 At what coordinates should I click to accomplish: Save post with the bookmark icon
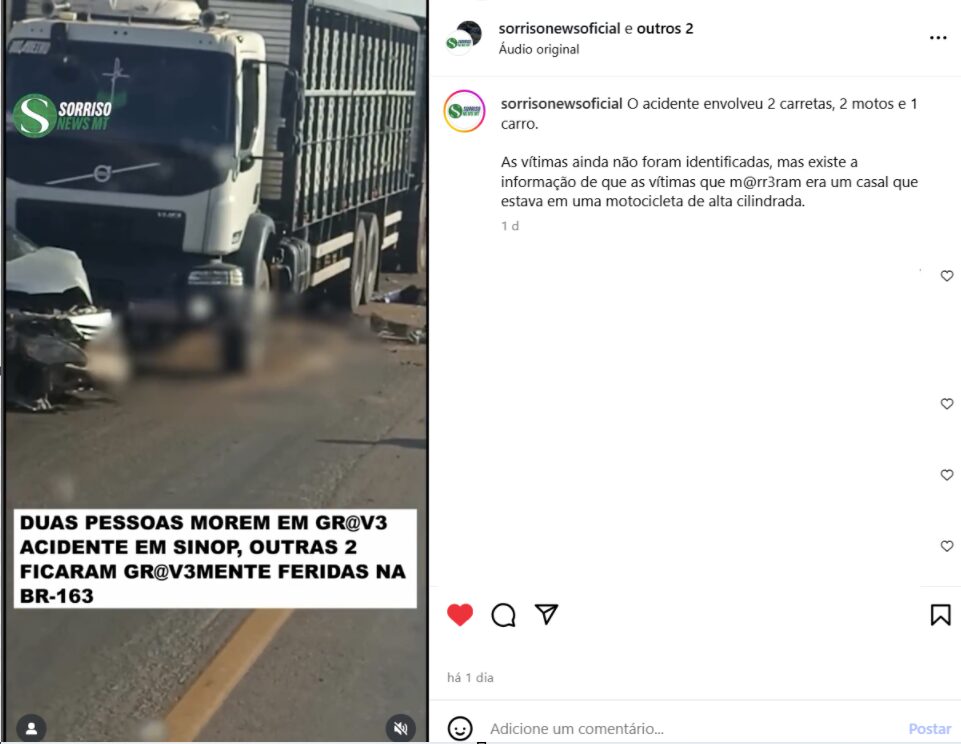point(940,615)
